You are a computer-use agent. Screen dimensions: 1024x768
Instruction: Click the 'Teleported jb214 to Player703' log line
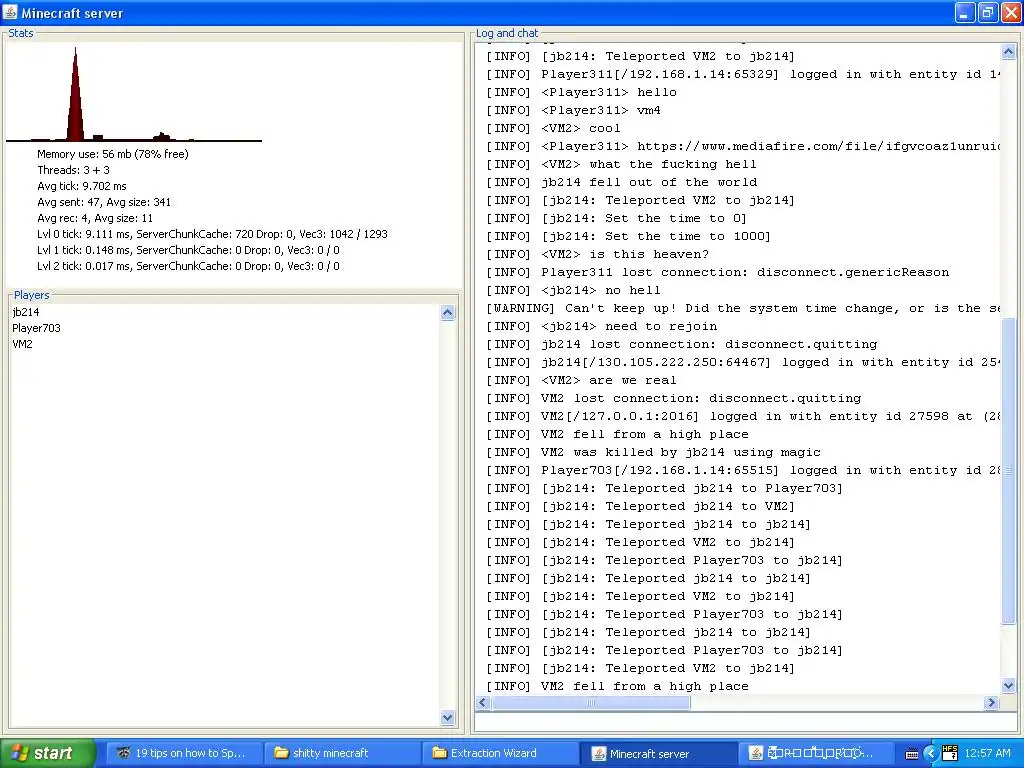tap(665, 488)
